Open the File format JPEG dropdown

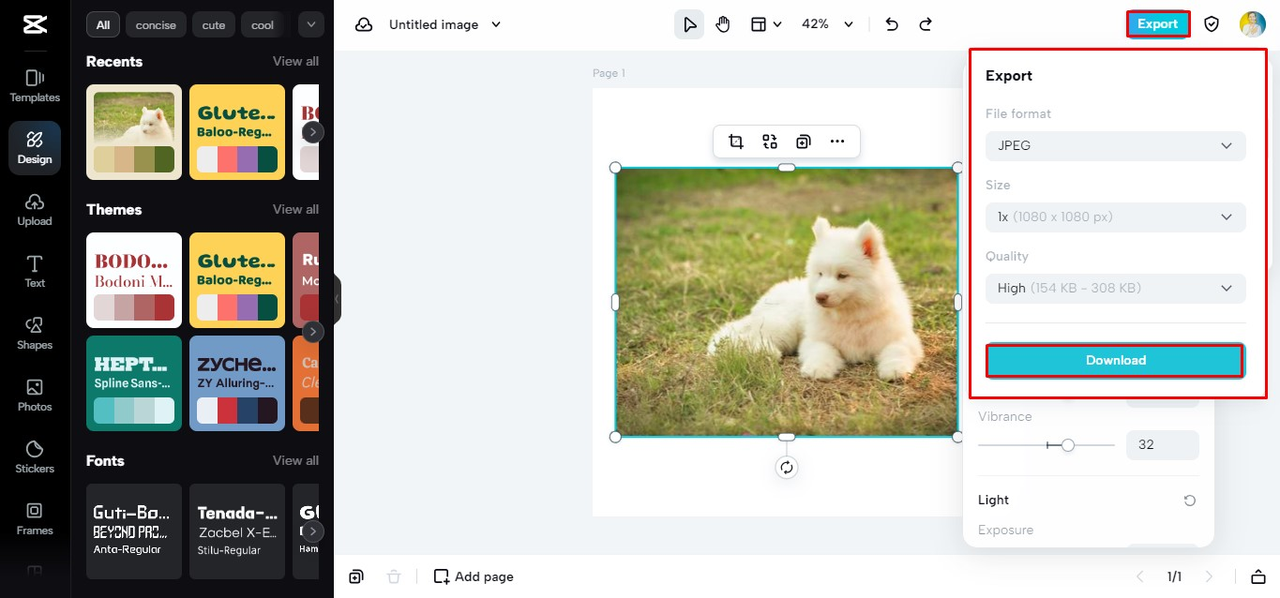click(1115, 146)
